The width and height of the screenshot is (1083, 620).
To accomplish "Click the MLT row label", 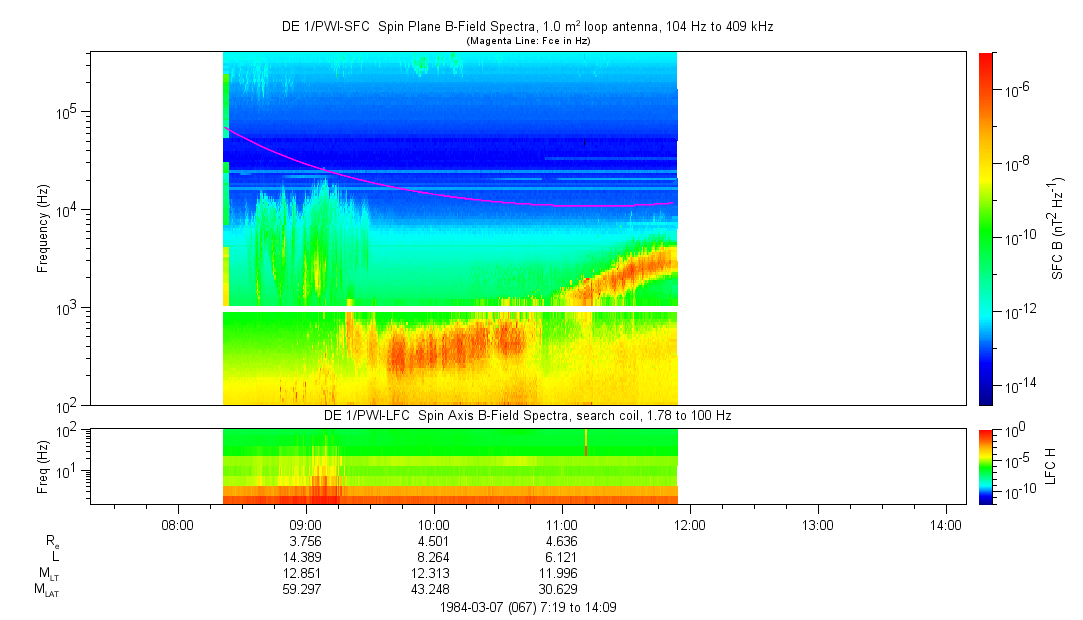I will point(45,574).
